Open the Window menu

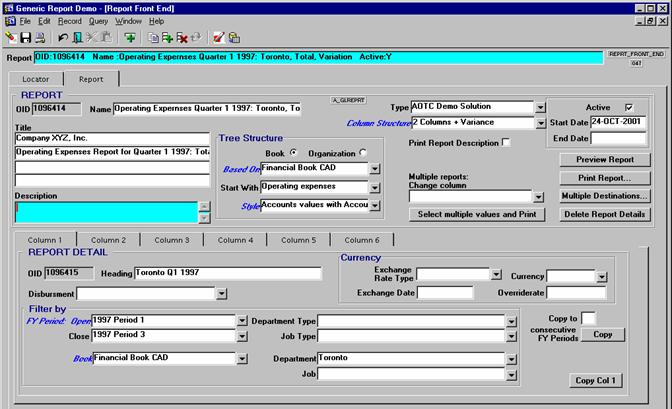[128, 21]
